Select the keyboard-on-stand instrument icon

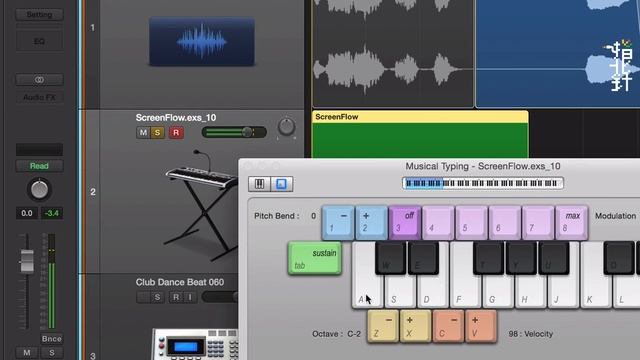point(202,205)
